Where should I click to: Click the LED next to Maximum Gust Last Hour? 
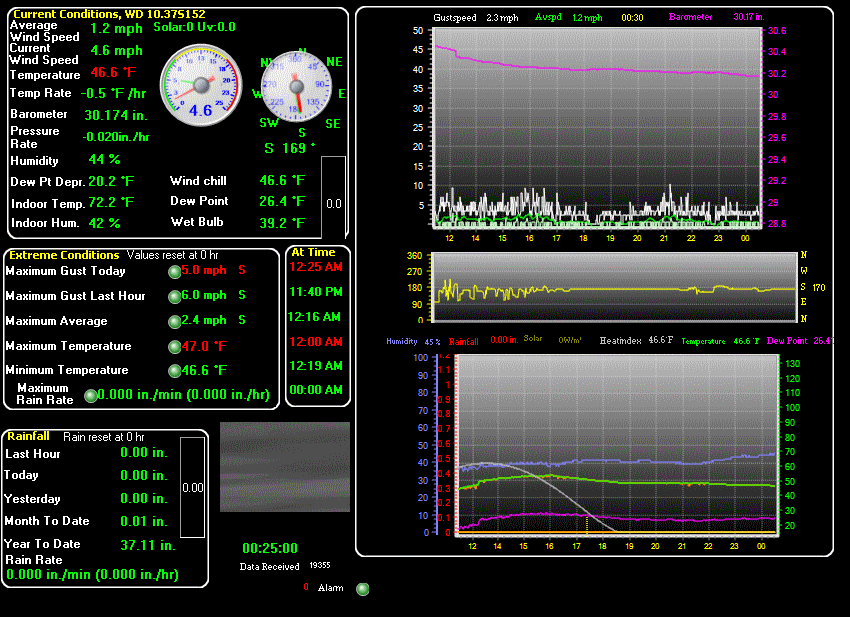(x=174, y=296)
